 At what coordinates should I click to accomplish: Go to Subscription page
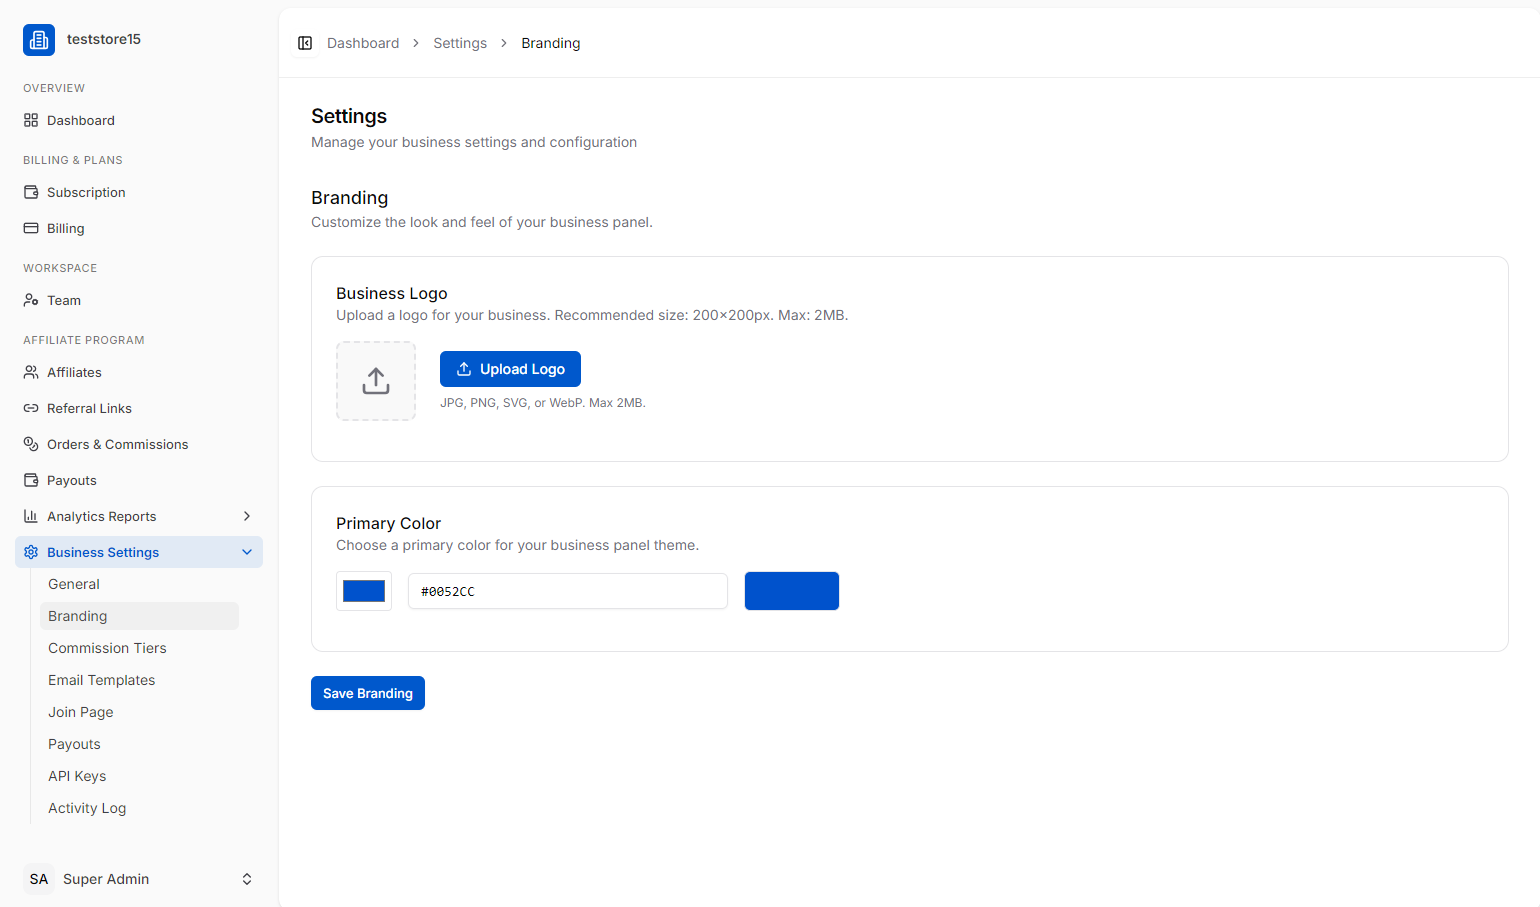click(x=139, y=192)
